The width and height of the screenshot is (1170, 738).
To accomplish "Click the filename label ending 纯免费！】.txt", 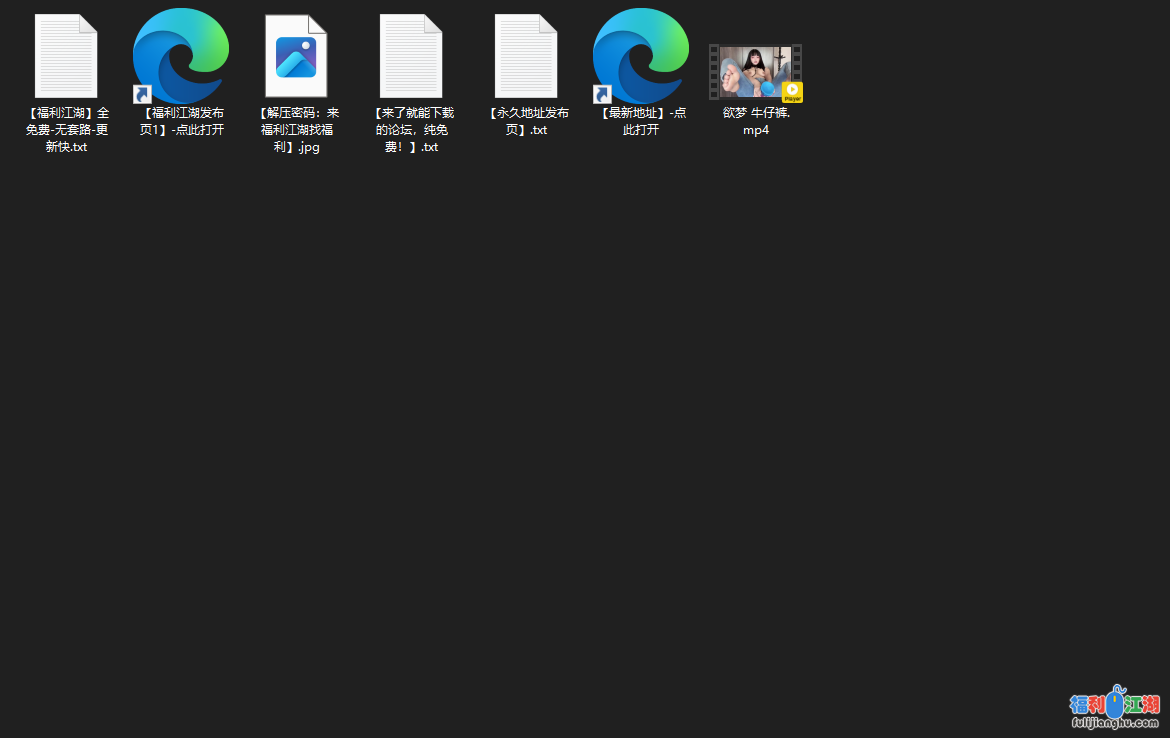I will (411, 130).
